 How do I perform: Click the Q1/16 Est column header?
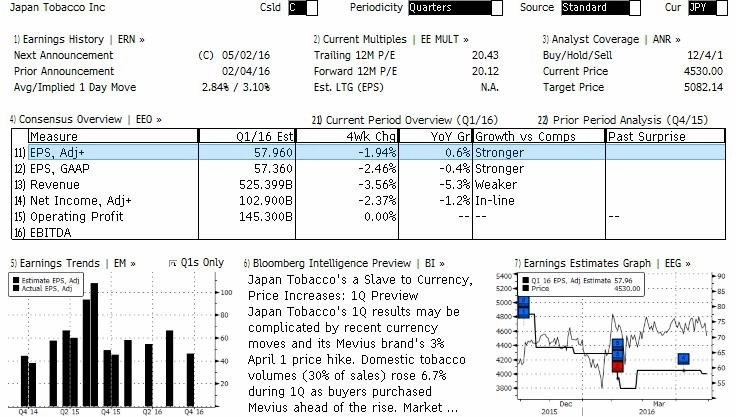pos(247,136)
